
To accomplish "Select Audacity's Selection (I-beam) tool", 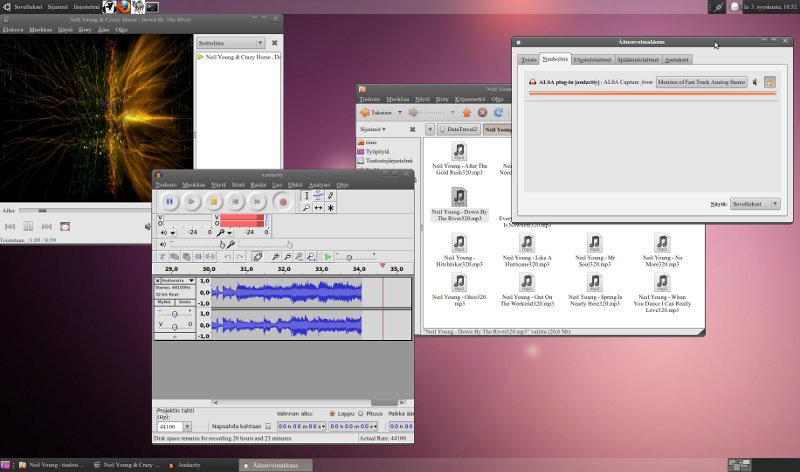I will coord(306,195).
